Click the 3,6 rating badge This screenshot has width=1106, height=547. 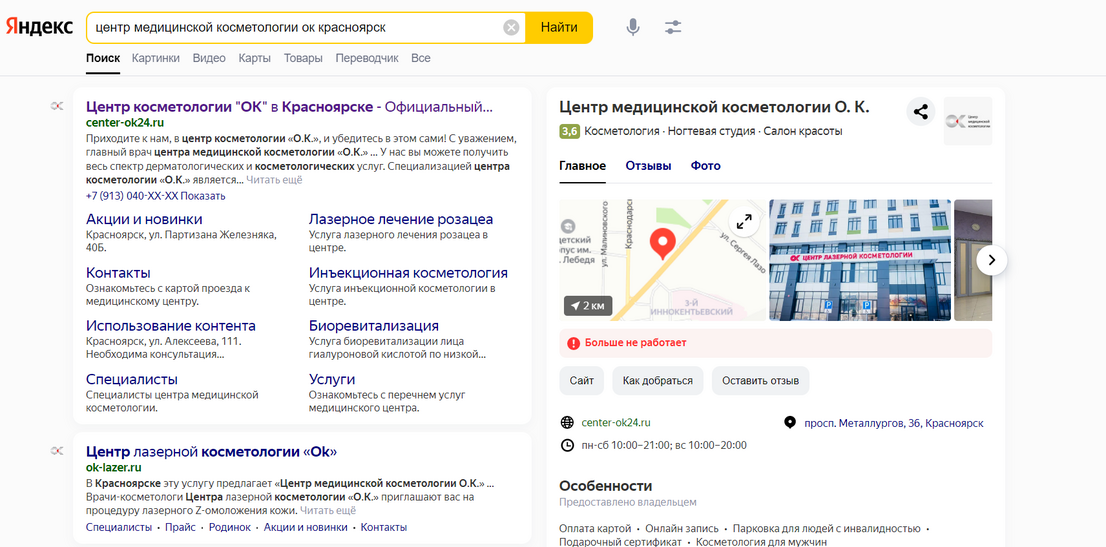569,131
